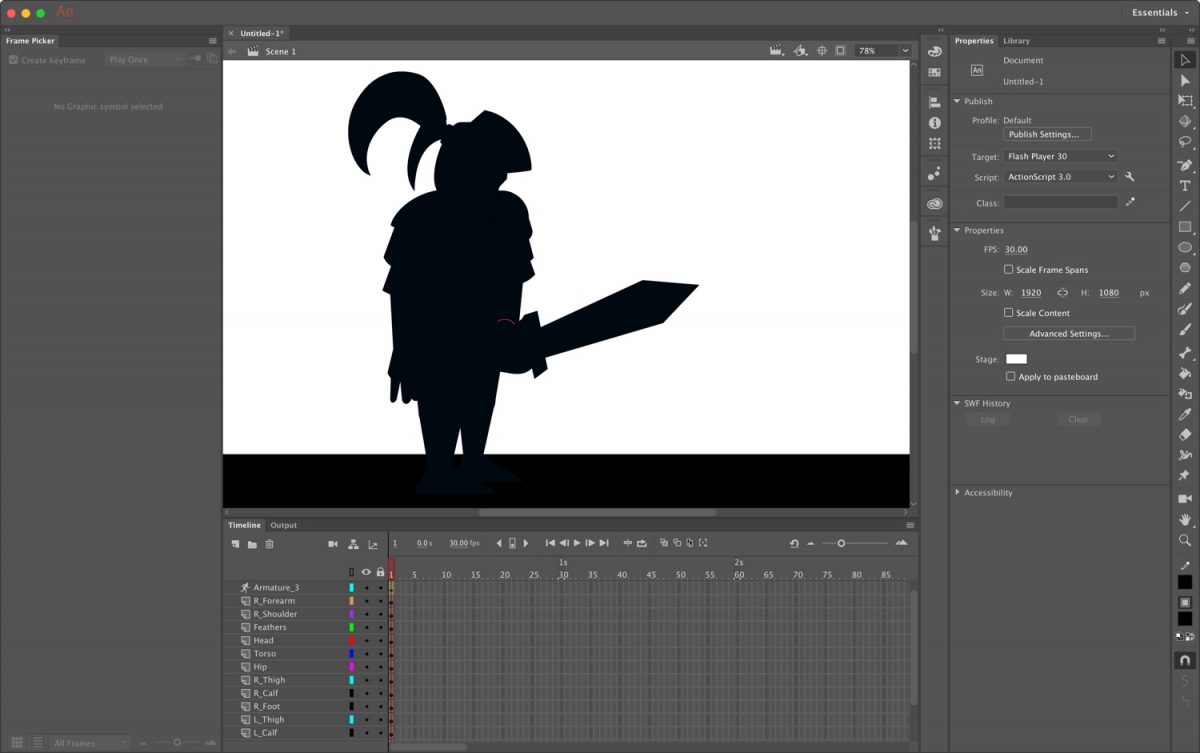Image resolution: width=1200 pixels, height=753 pixels.
Task: Open the Output tab in timeline panel
Action: point(284,524)
